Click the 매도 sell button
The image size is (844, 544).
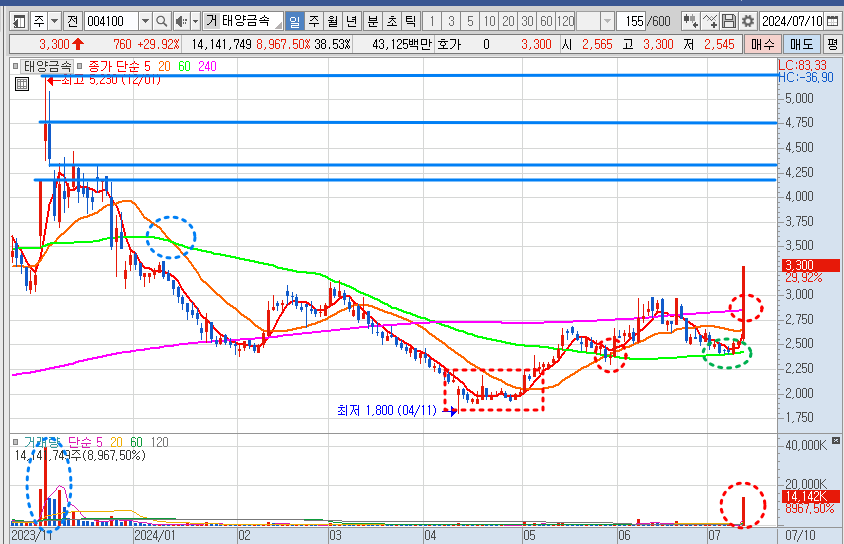point(801,44)
